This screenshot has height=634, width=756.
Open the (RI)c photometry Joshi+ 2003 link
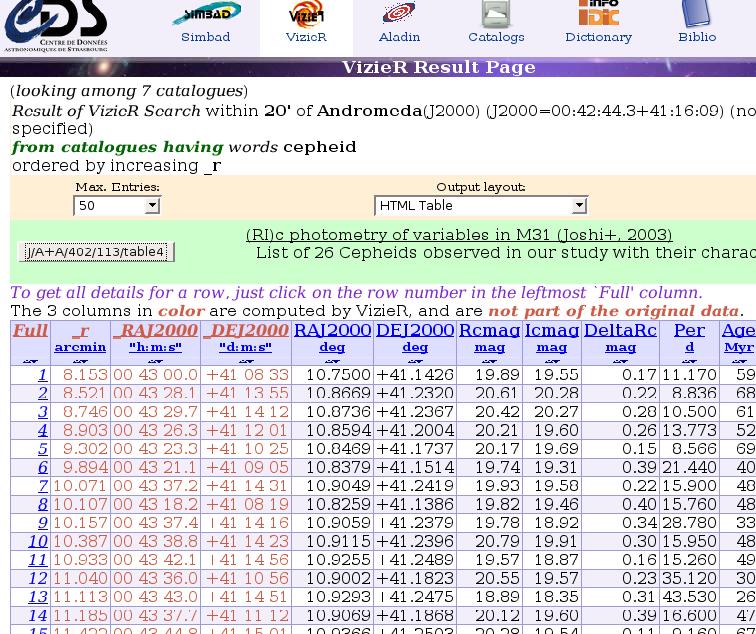[x=459, y=235]
